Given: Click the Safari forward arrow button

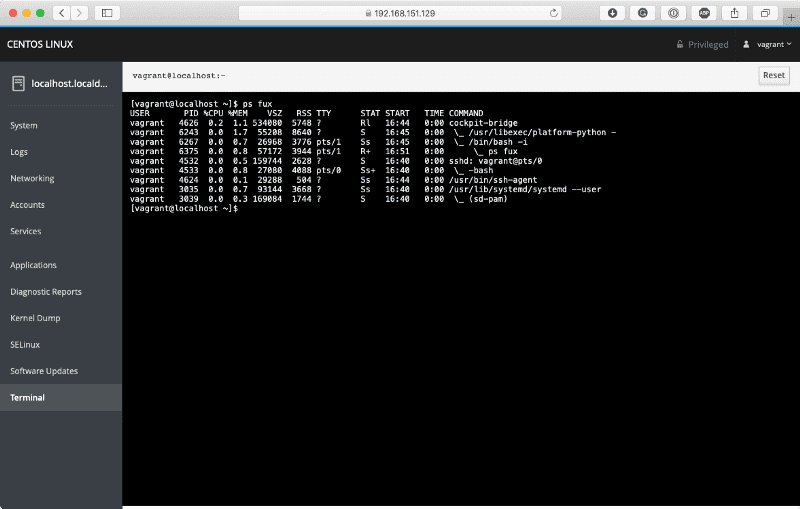Looking at the screenshot, I should pos(78,13).
